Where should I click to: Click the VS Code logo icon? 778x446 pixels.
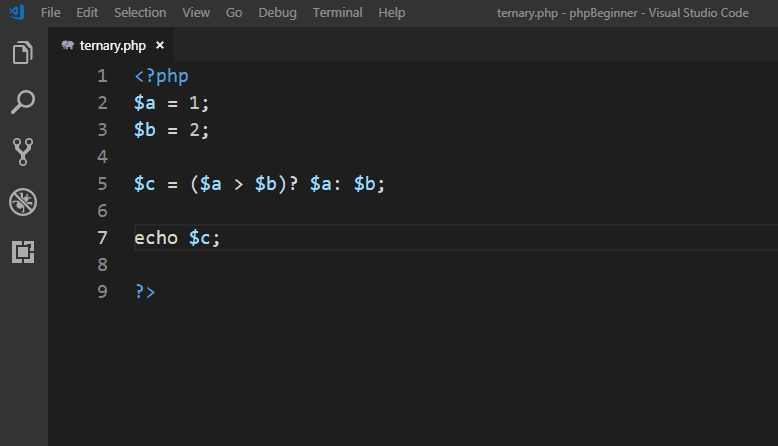pos(17,12)
